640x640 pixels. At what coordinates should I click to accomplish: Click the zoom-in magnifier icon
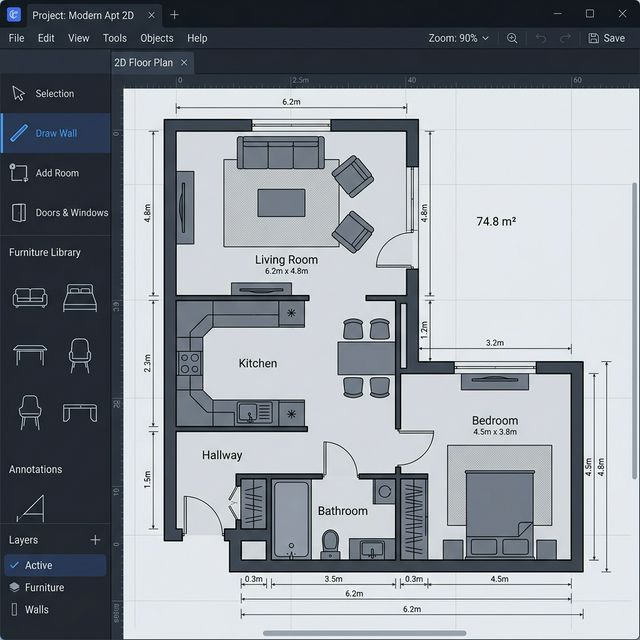click(x=512, y=38)
